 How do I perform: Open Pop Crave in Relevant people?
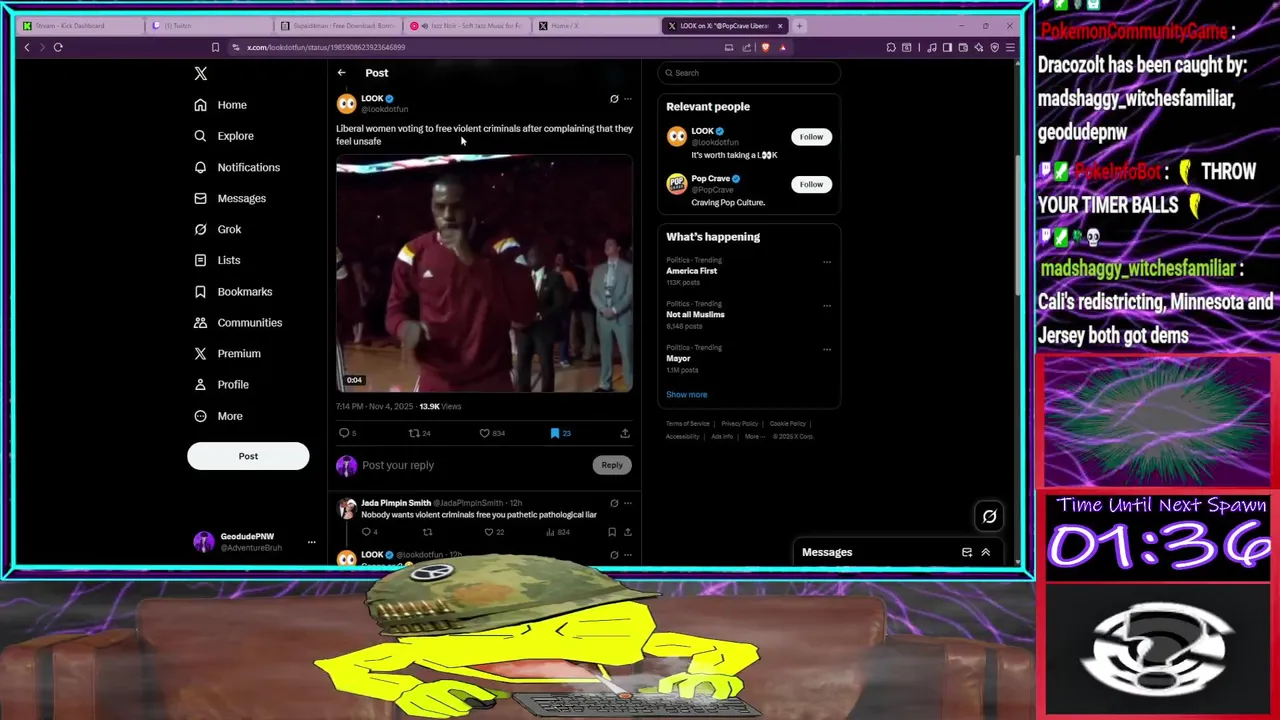pos(710,179)
